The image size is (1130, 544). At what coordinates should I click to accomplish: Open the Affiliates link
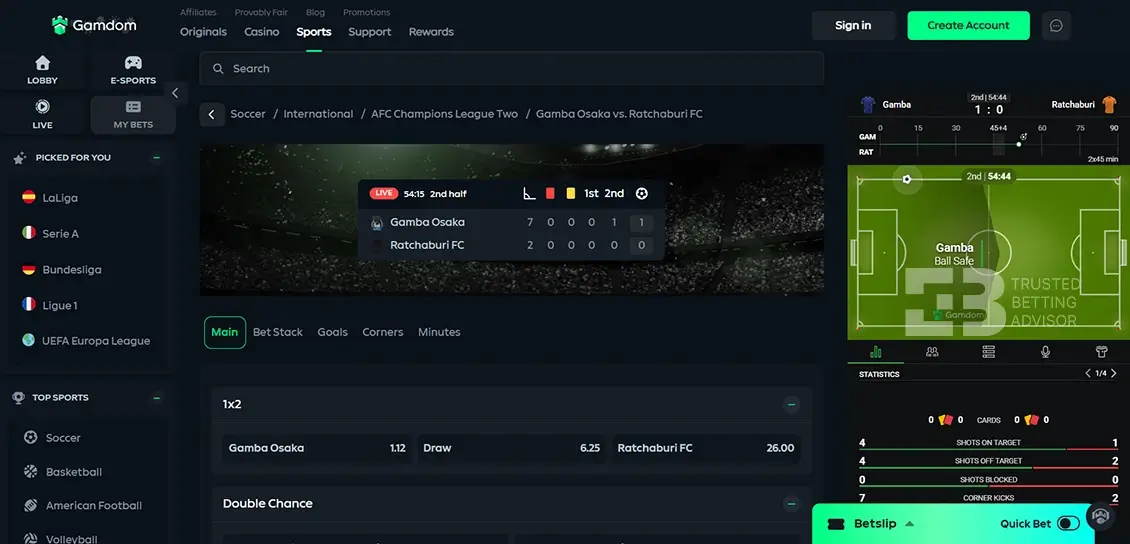coord(198,12)
